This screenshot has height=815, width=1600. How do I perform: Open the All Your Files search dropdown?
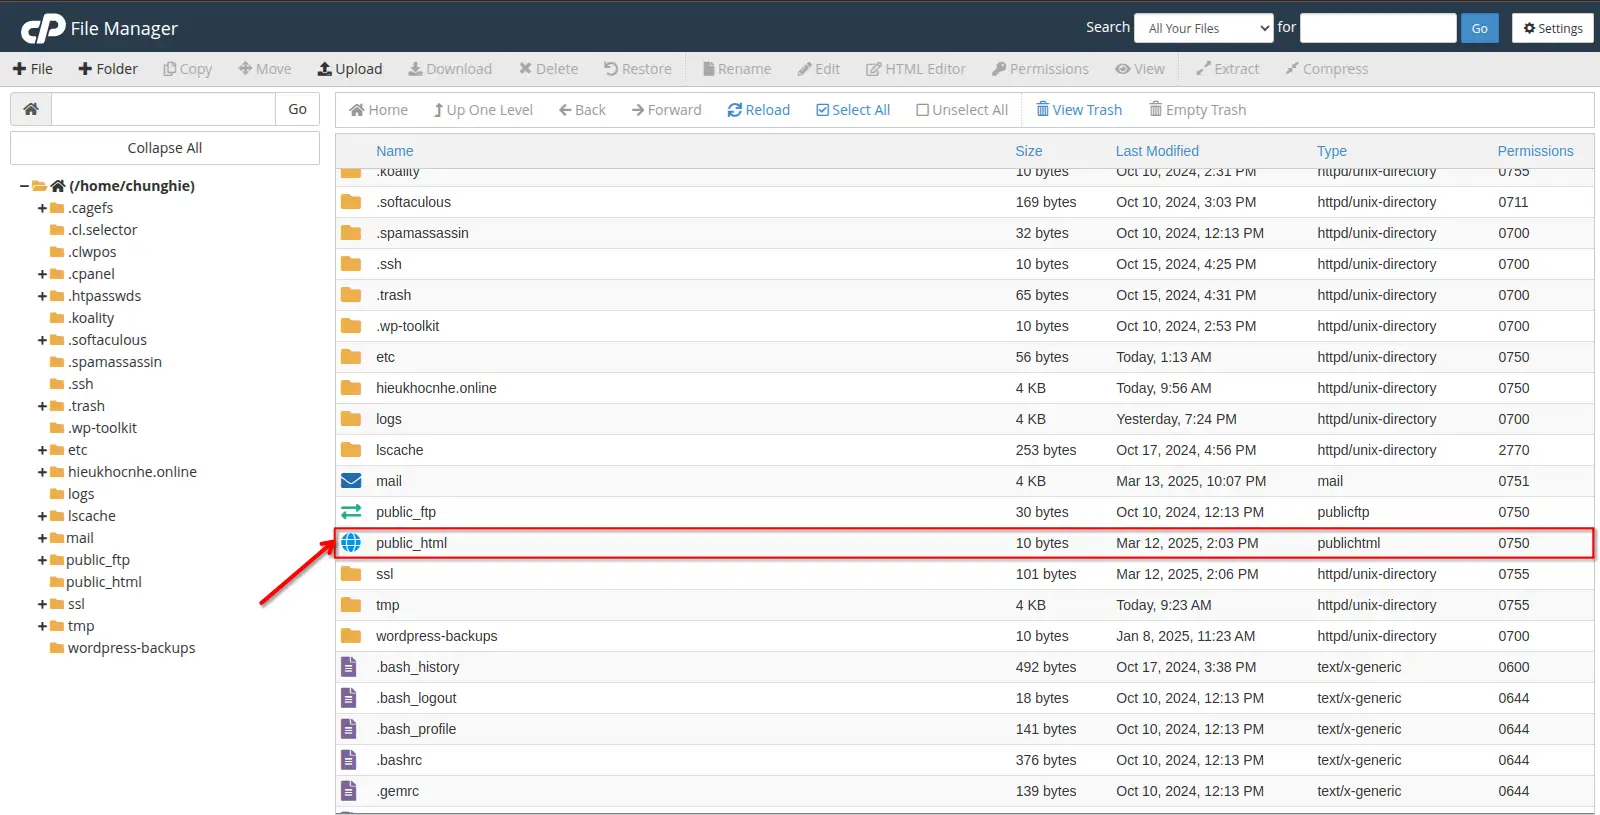click(1204, 28)
